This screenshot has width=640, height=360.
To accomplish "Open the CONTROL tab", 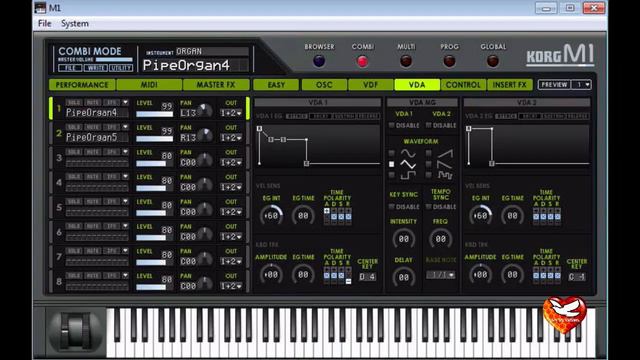I will (463, 84).
